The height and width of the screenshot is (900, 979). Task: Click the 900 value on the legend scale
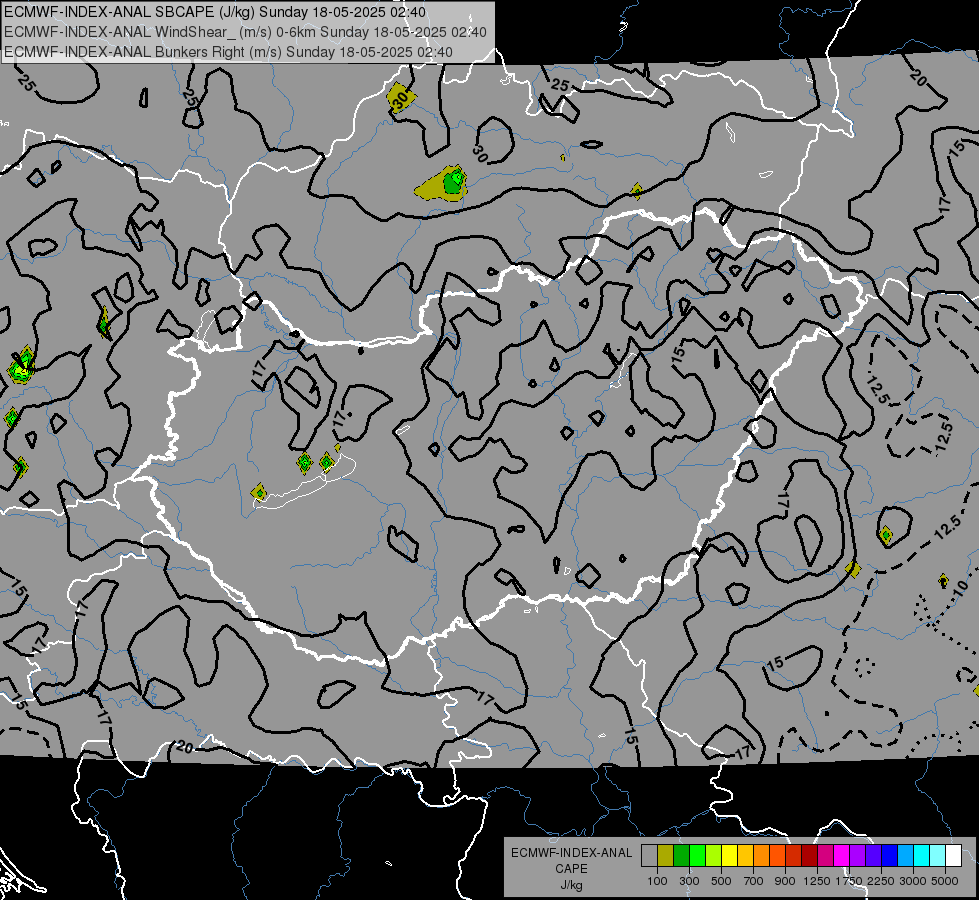tap(785, 881)
